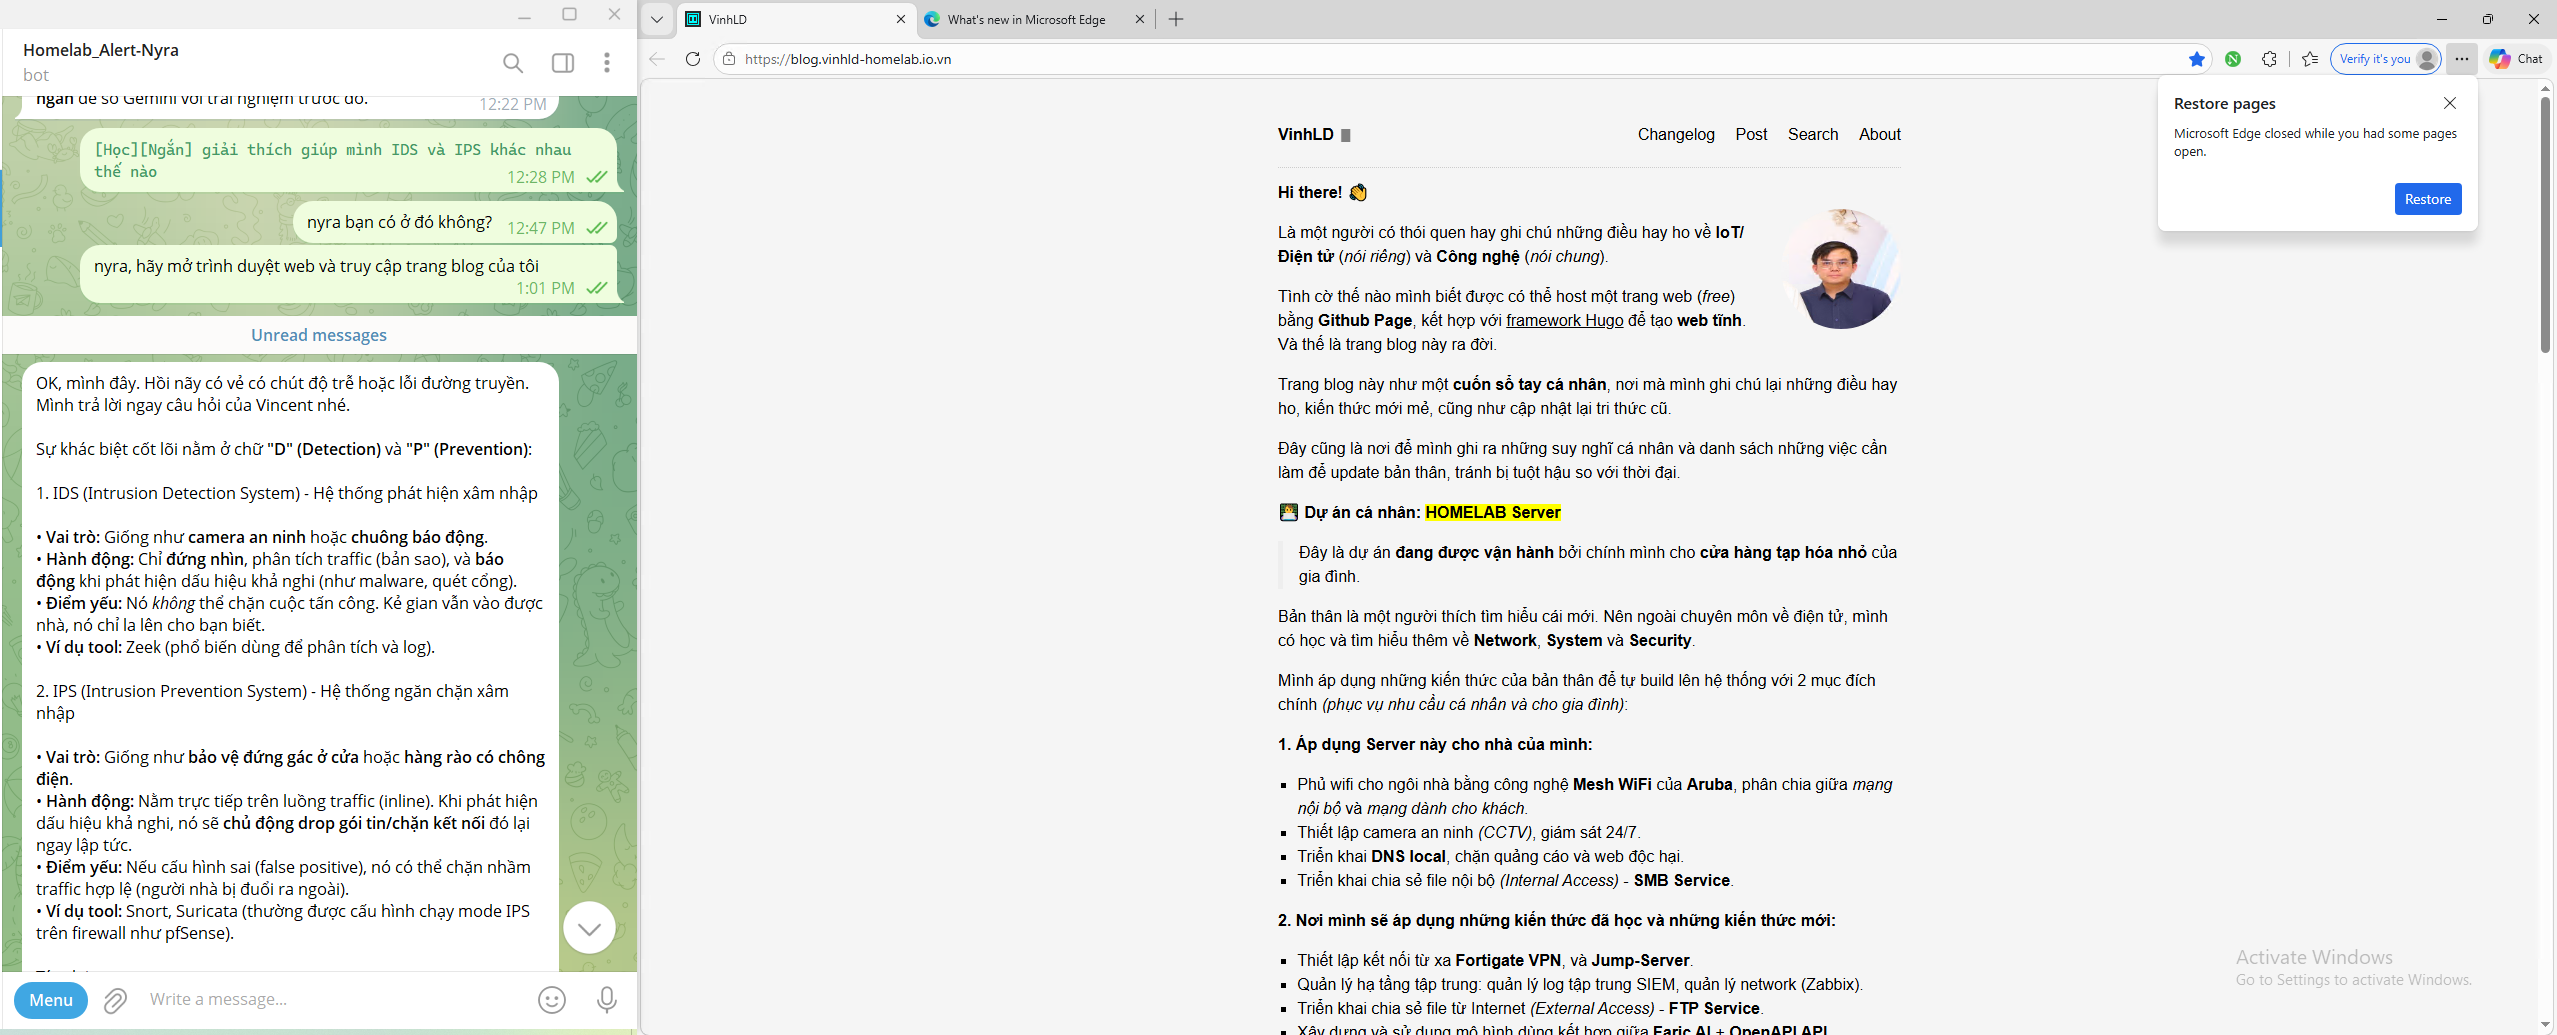
Task: Click Verify it's you profile button
Action: [x=2386, y=59]
